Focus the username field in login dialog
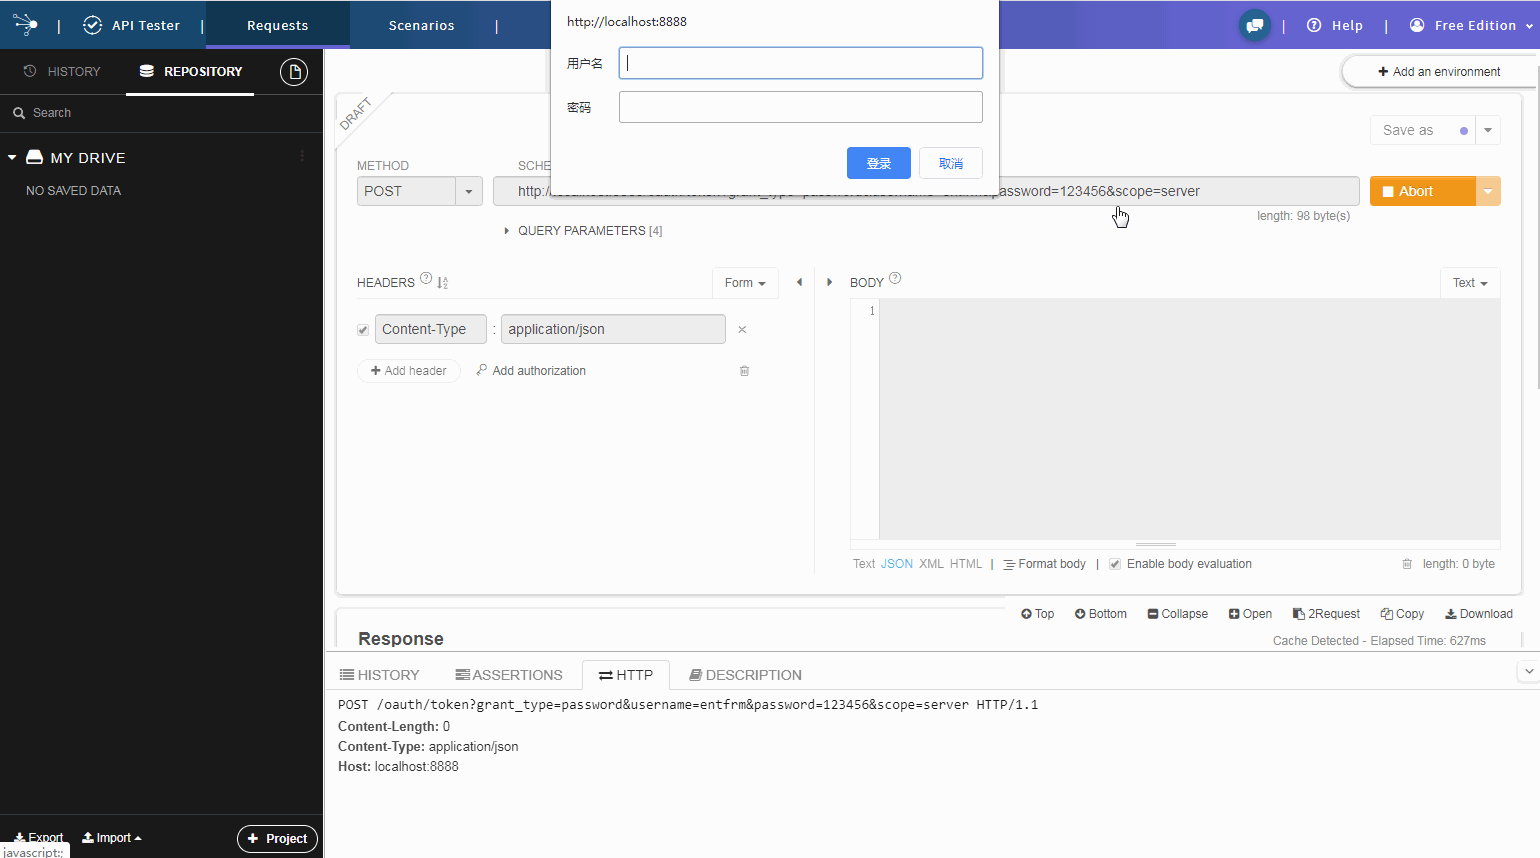 [x=801, y=63]
